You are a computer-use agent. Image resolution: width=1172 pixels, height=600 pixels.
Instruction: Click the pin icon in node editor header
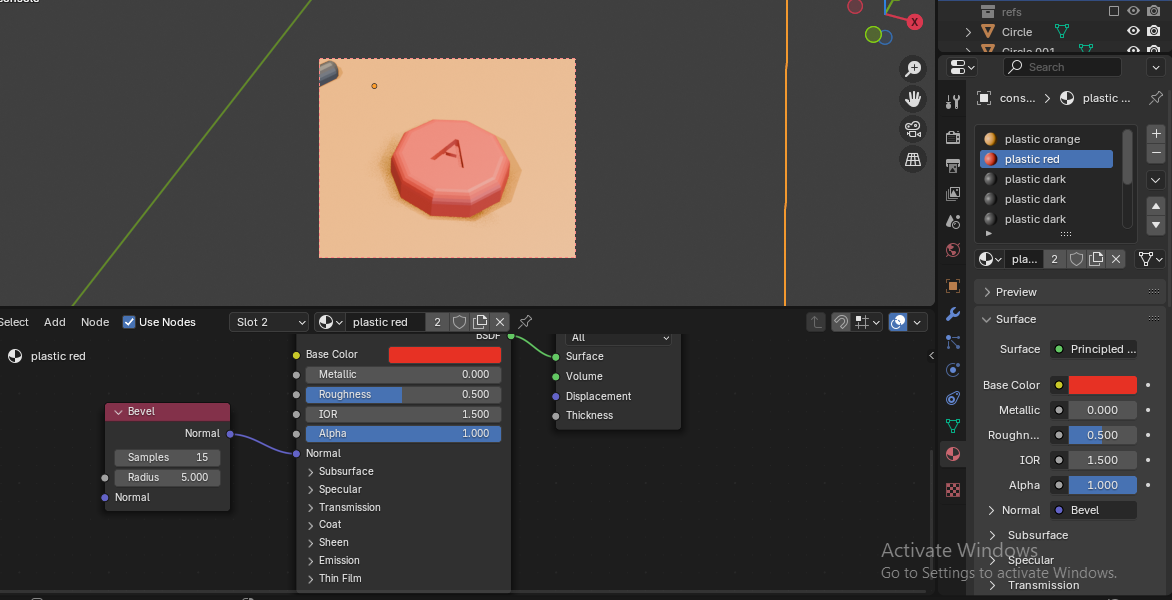click(525, 322)
